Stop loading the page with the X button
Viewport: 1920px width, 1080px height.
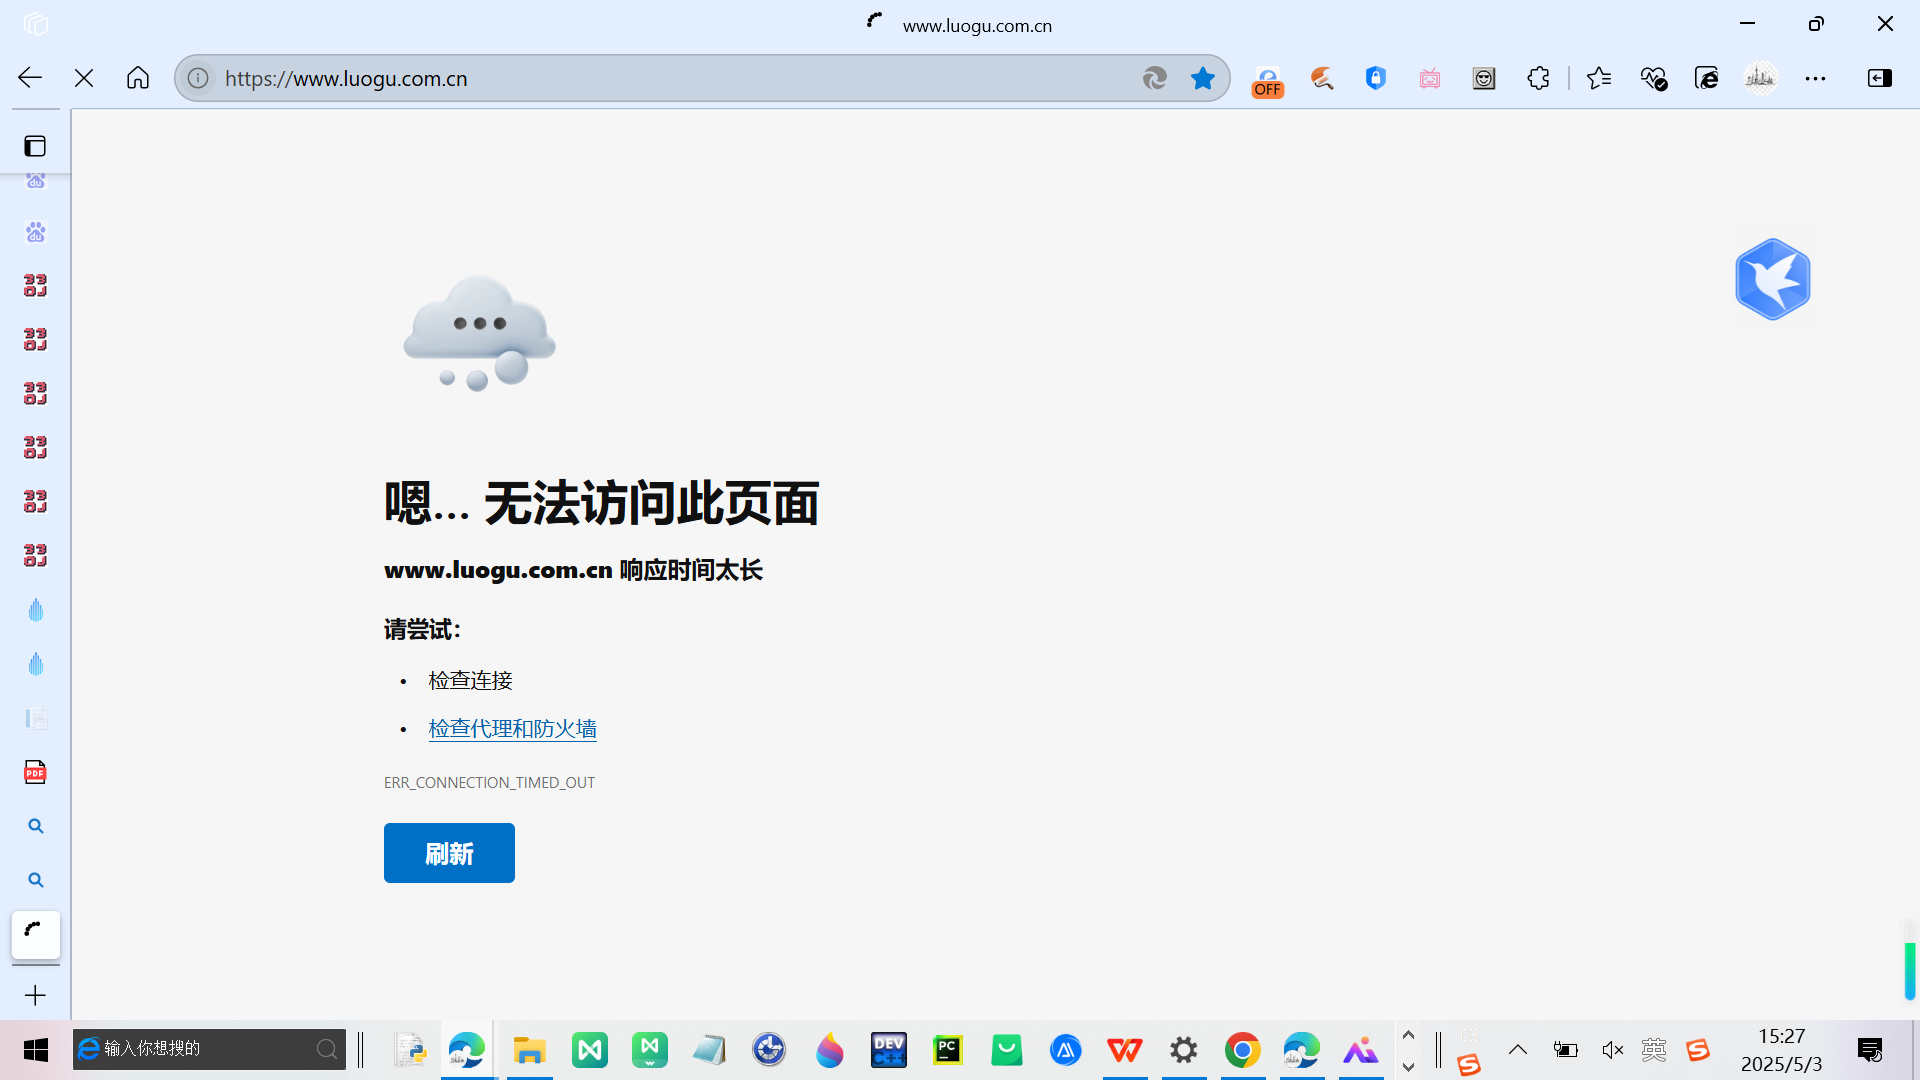pos(84,78)
